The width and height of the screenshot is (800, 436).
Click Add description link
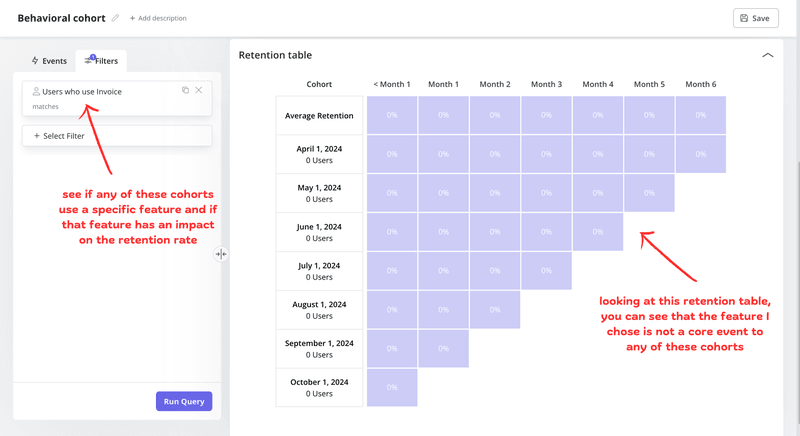point(158,18)
